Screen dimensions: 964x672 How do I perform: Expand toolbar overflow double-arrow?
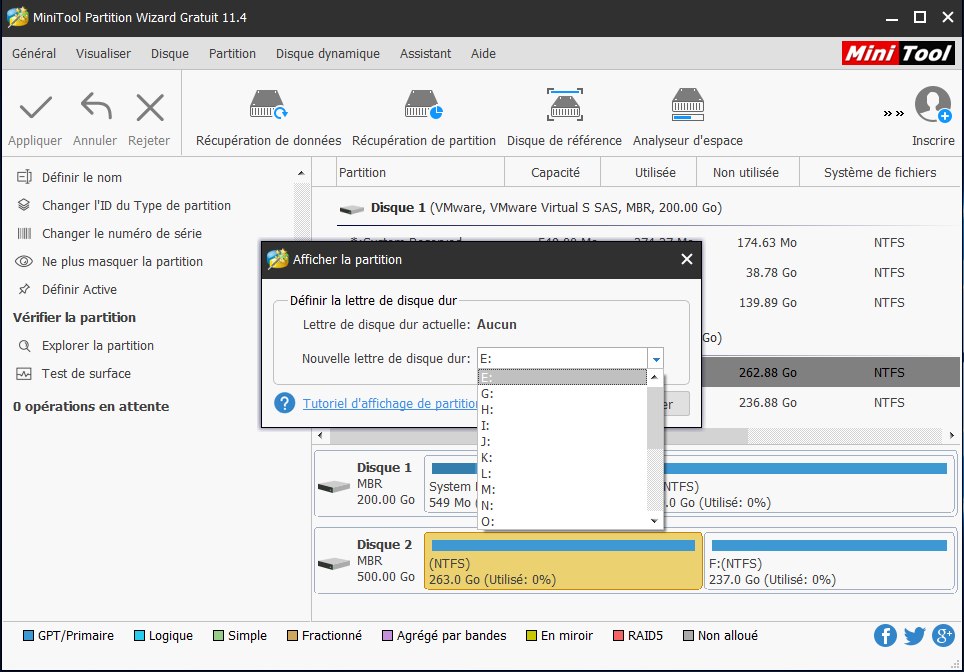[893, 113]
